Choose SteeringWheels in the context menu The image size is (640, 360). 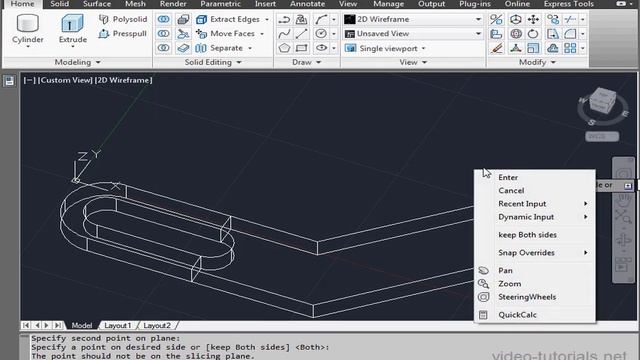coord(535,297)
